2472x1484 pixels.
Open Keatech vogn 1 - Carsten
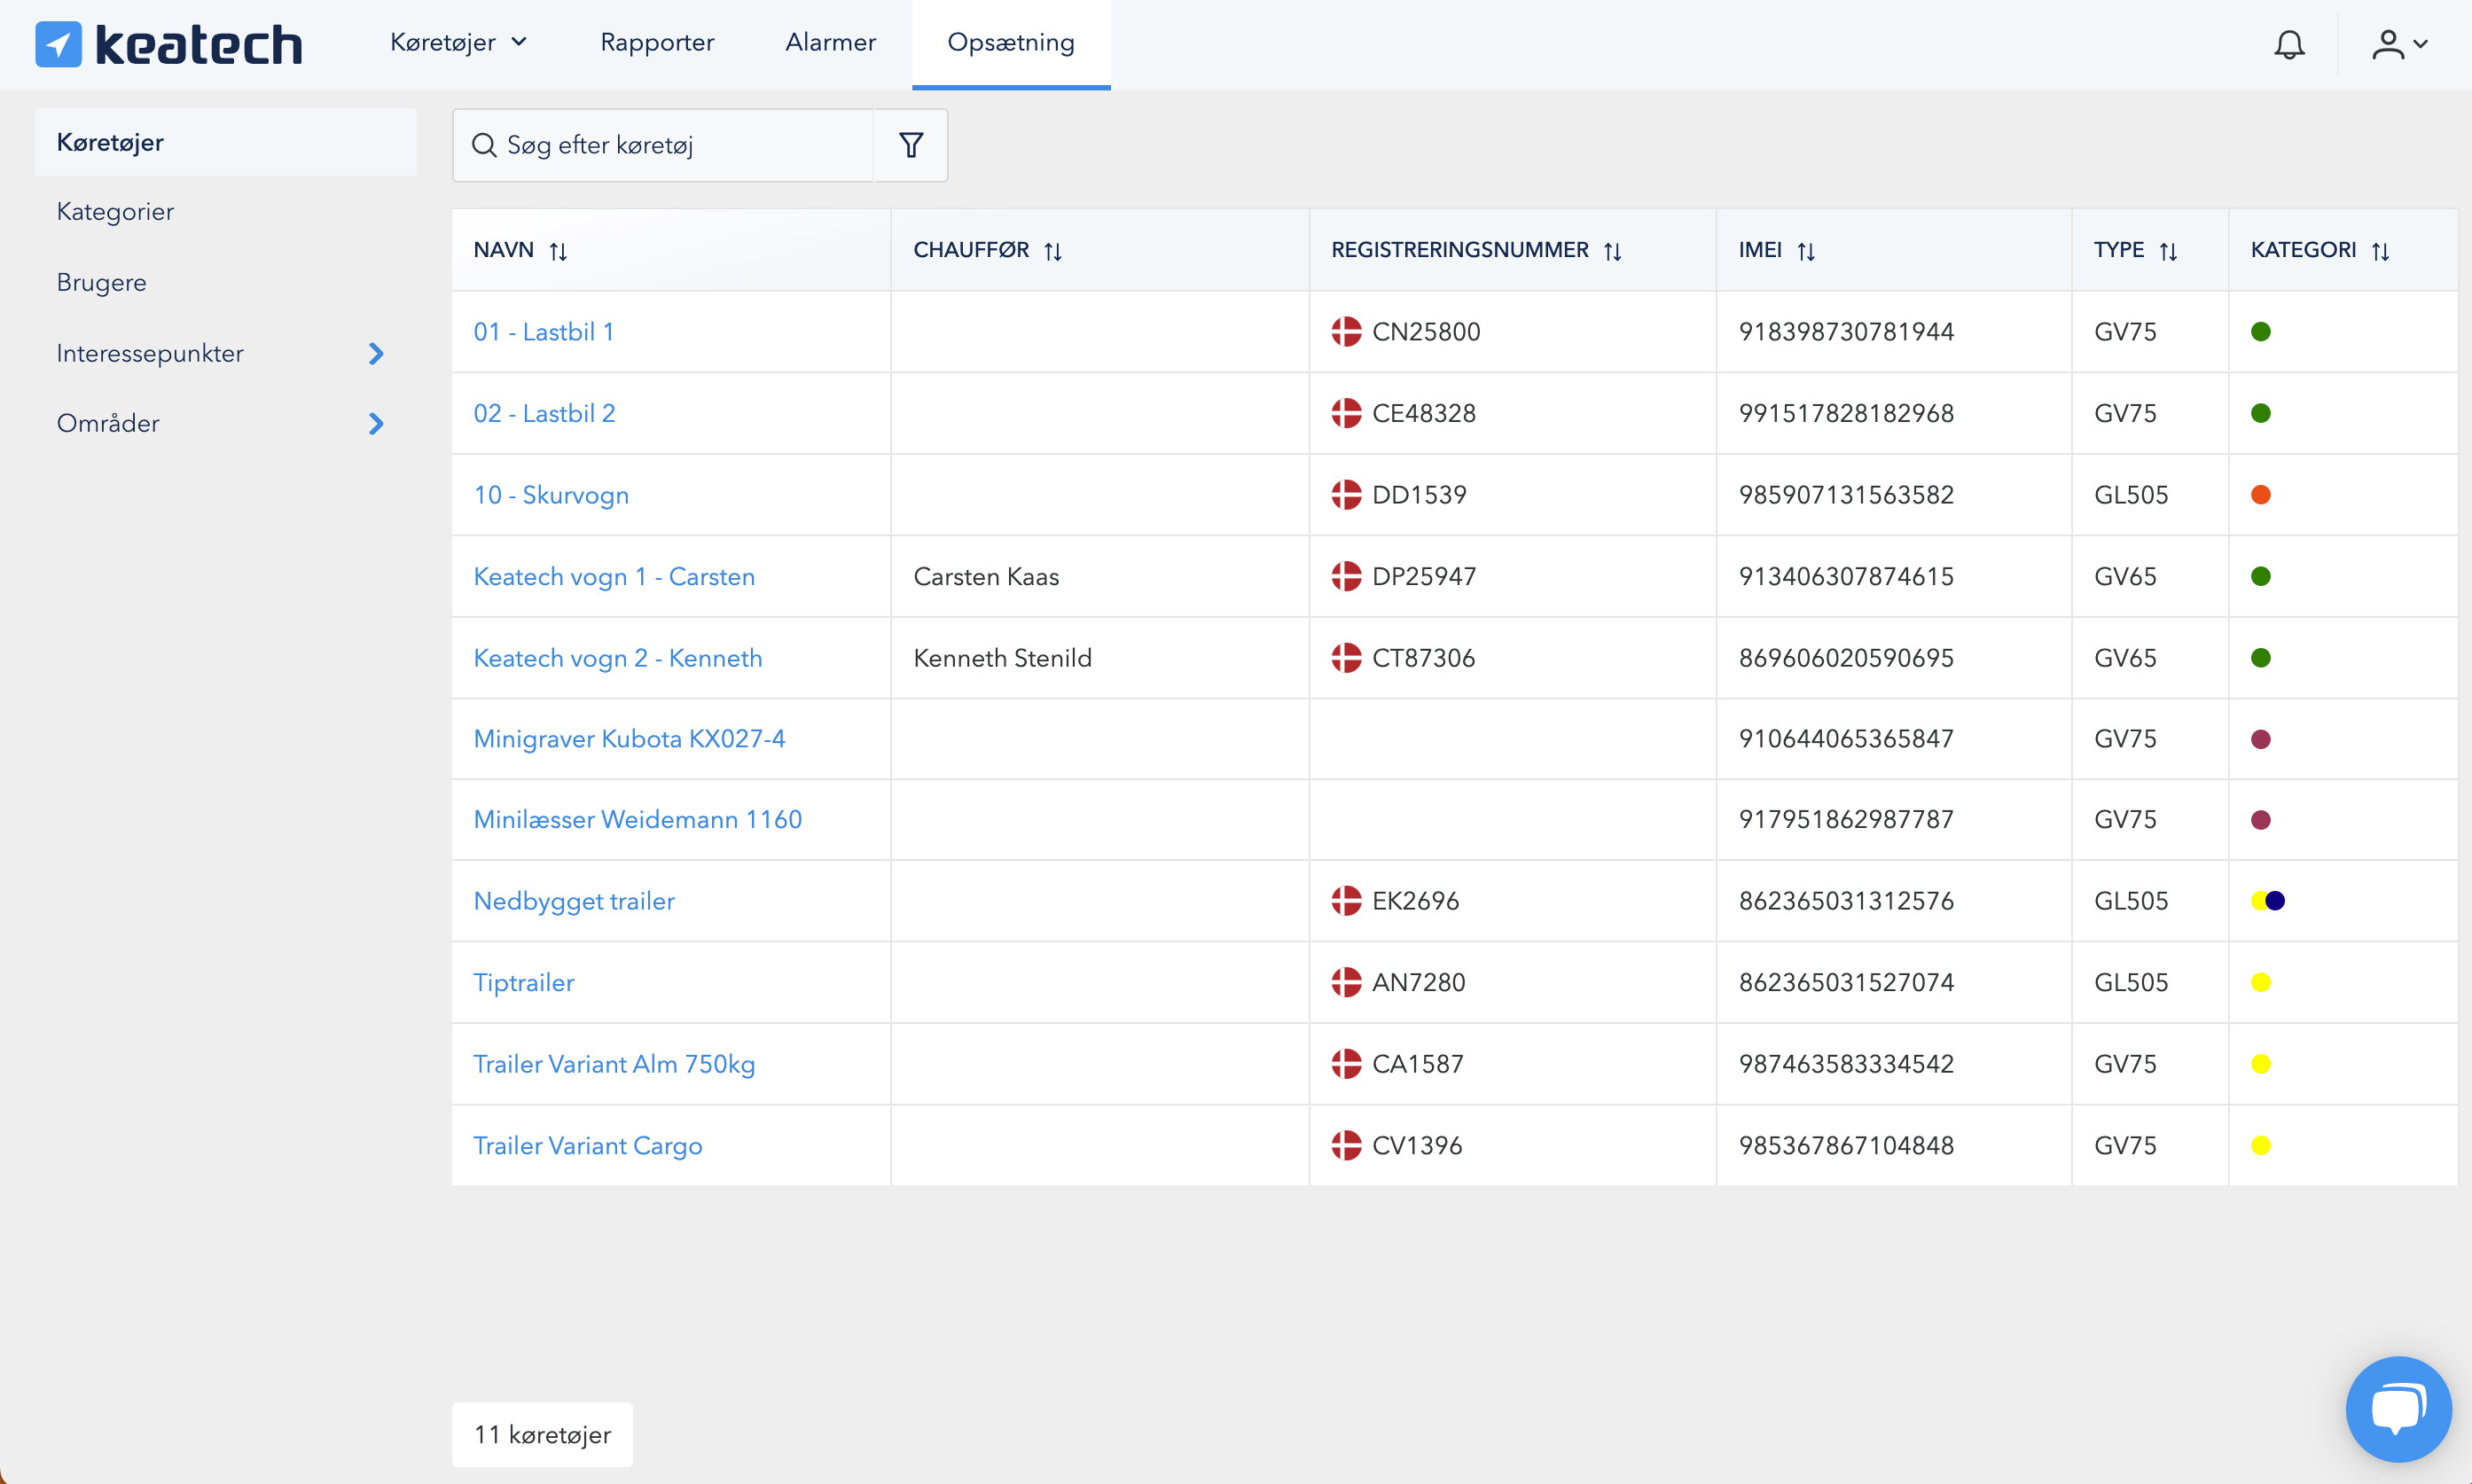pos(614,576)
